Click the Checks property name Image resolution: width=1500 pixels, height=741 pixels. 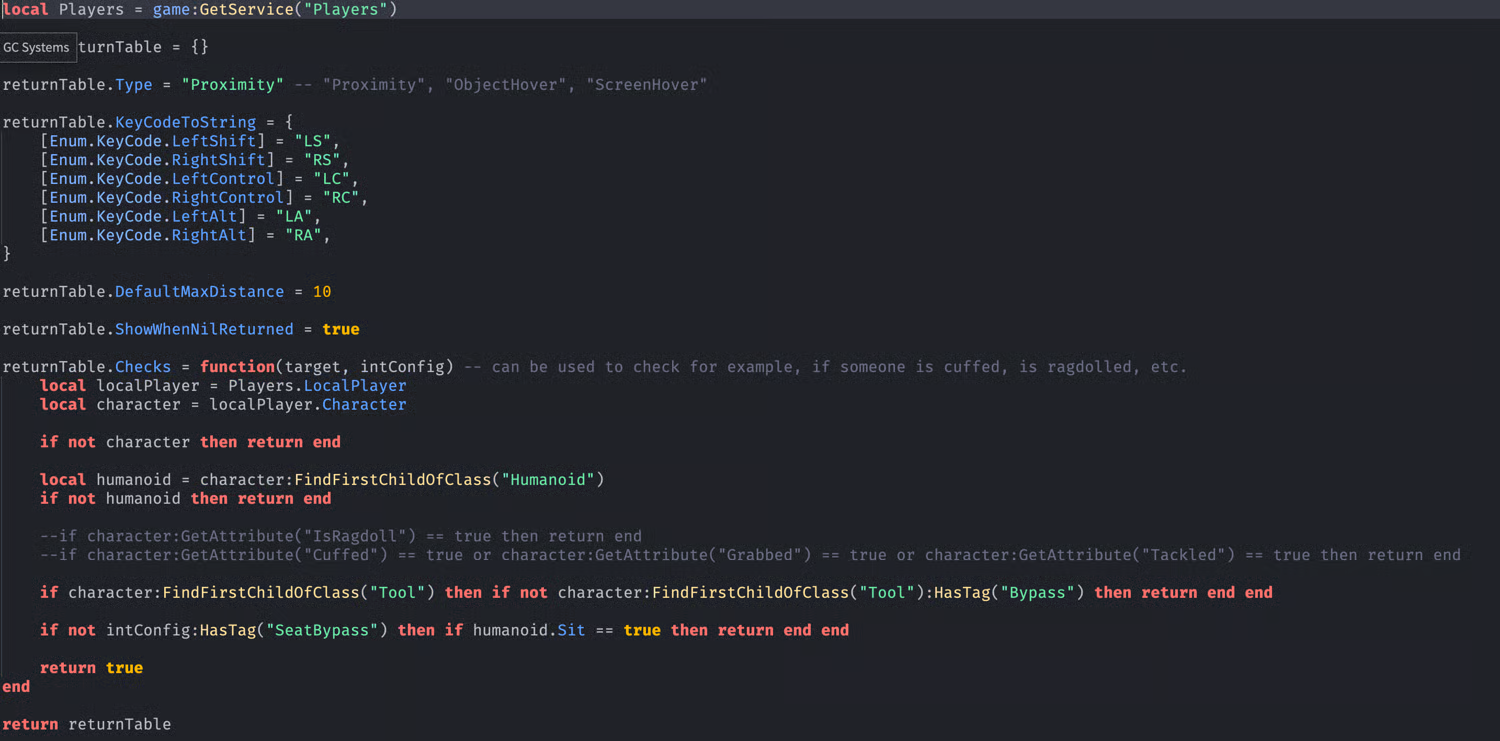143,367
